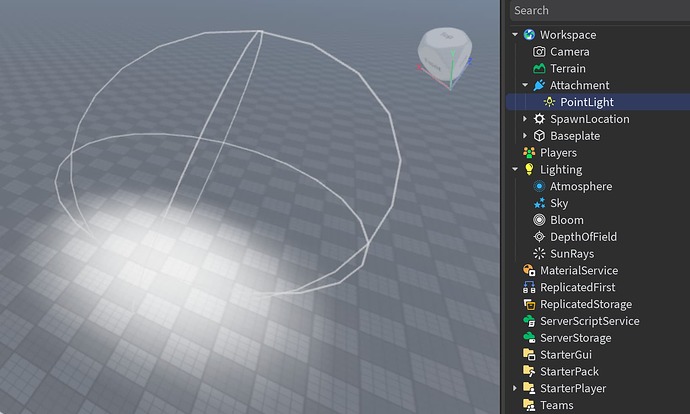Select the Teams row

[598, 405]
